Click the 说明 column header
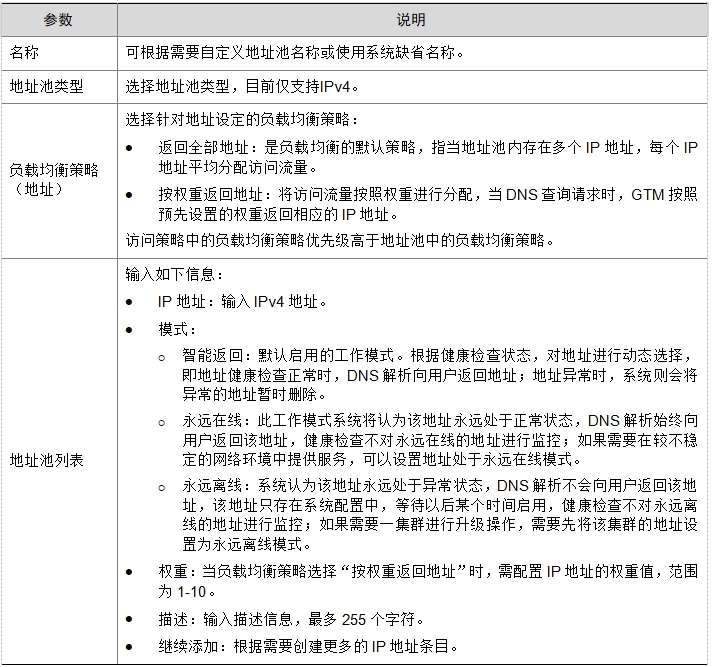Screen dimensions: 712x667 (x=411, y=20)
